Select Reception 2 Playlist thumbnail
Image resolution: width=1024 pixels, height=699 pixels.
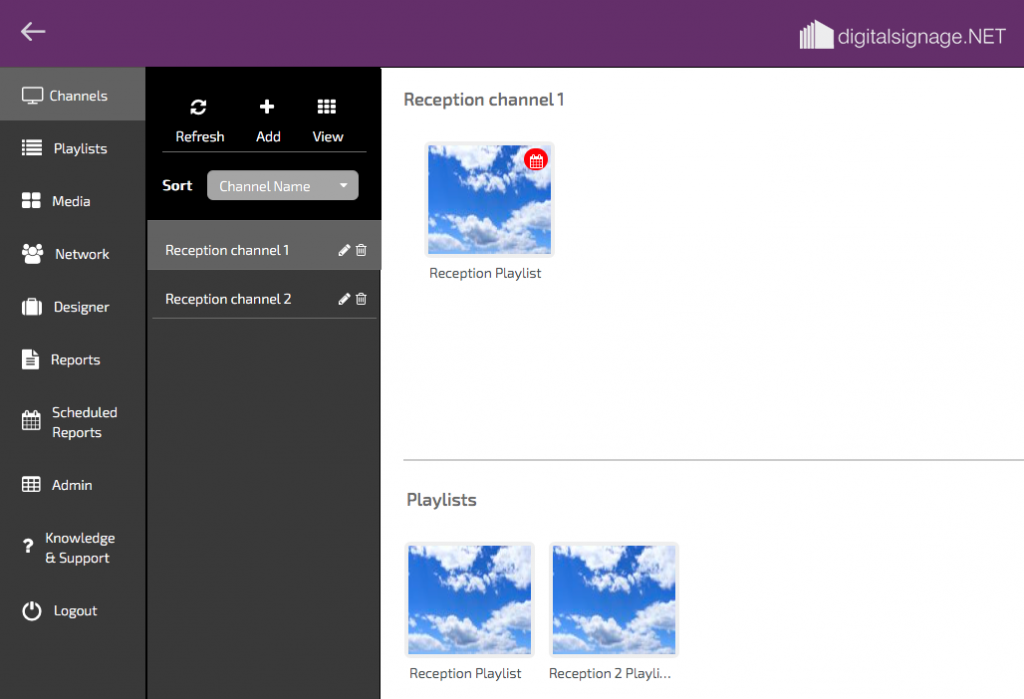(614, 599)
